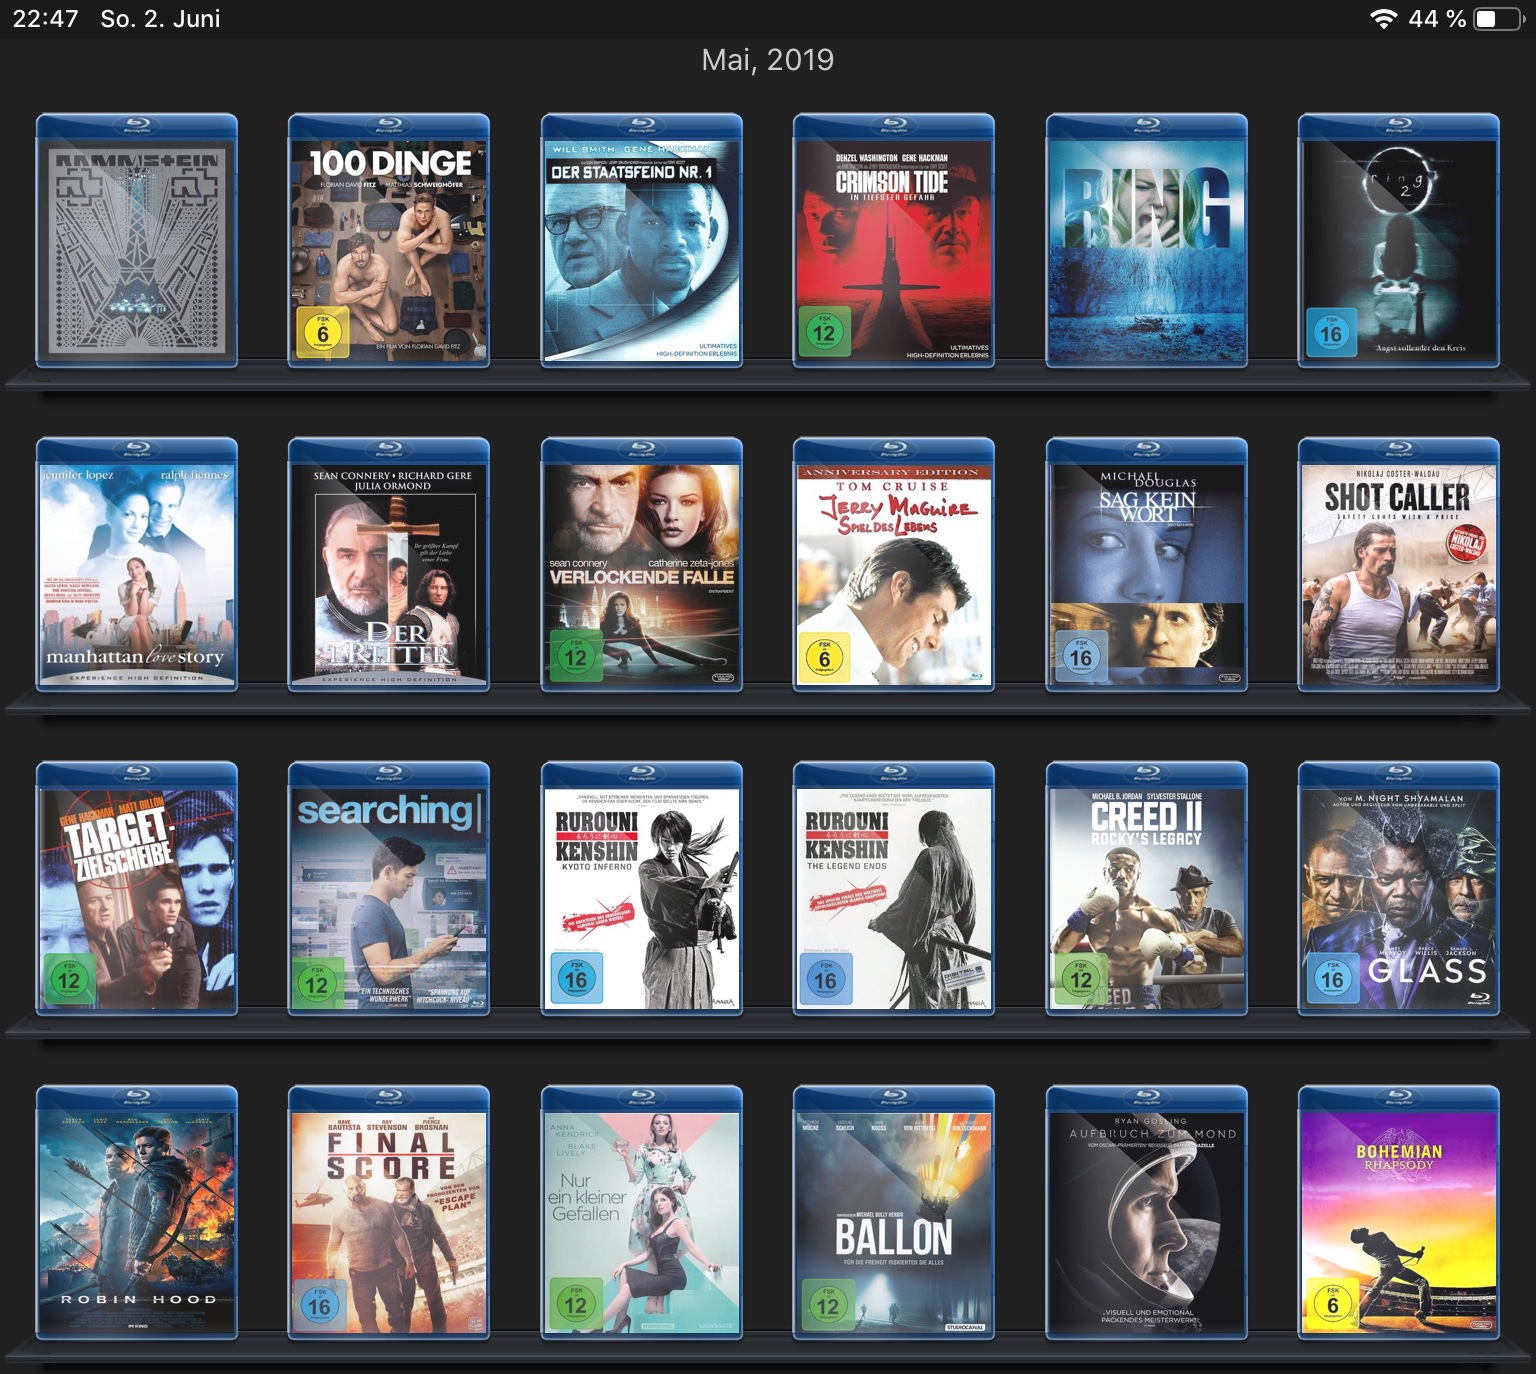Viewport: 1536px width, 1374px height.
Task: Open the 100 Dinge Blu-ray cover
Action: point(389,241)
